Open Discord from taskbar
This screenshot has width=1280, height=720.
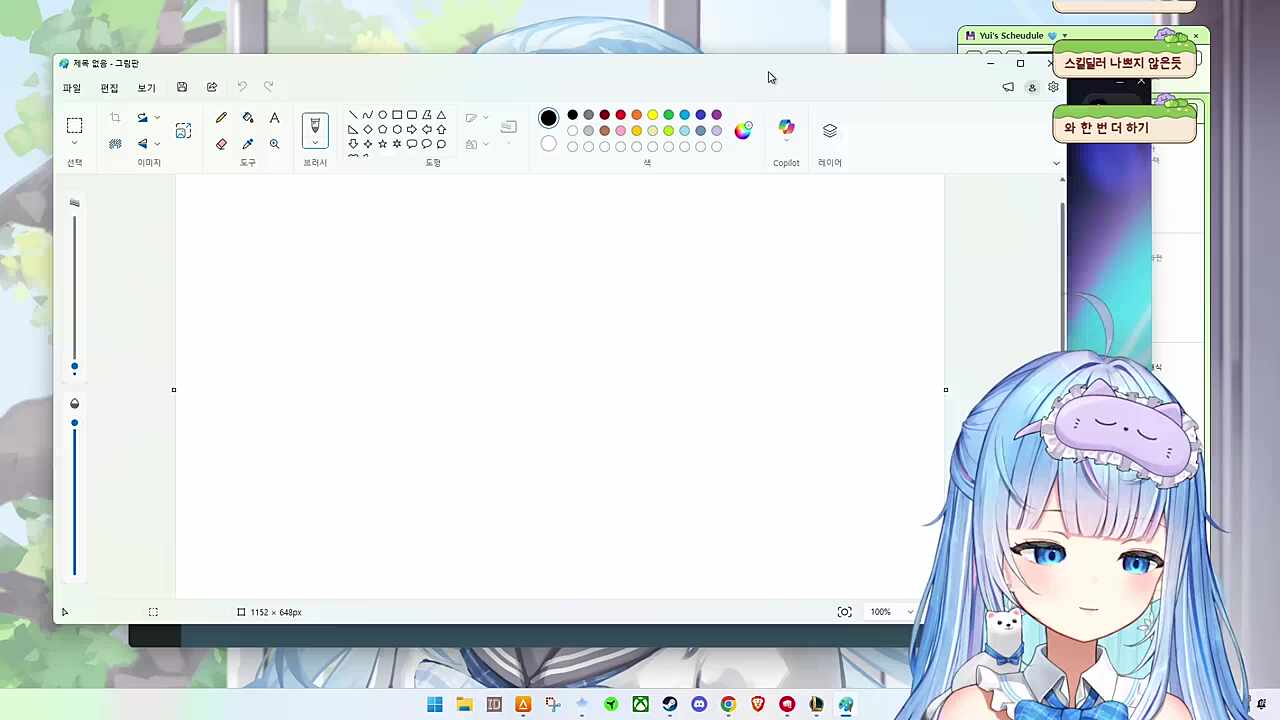[699, 705]
